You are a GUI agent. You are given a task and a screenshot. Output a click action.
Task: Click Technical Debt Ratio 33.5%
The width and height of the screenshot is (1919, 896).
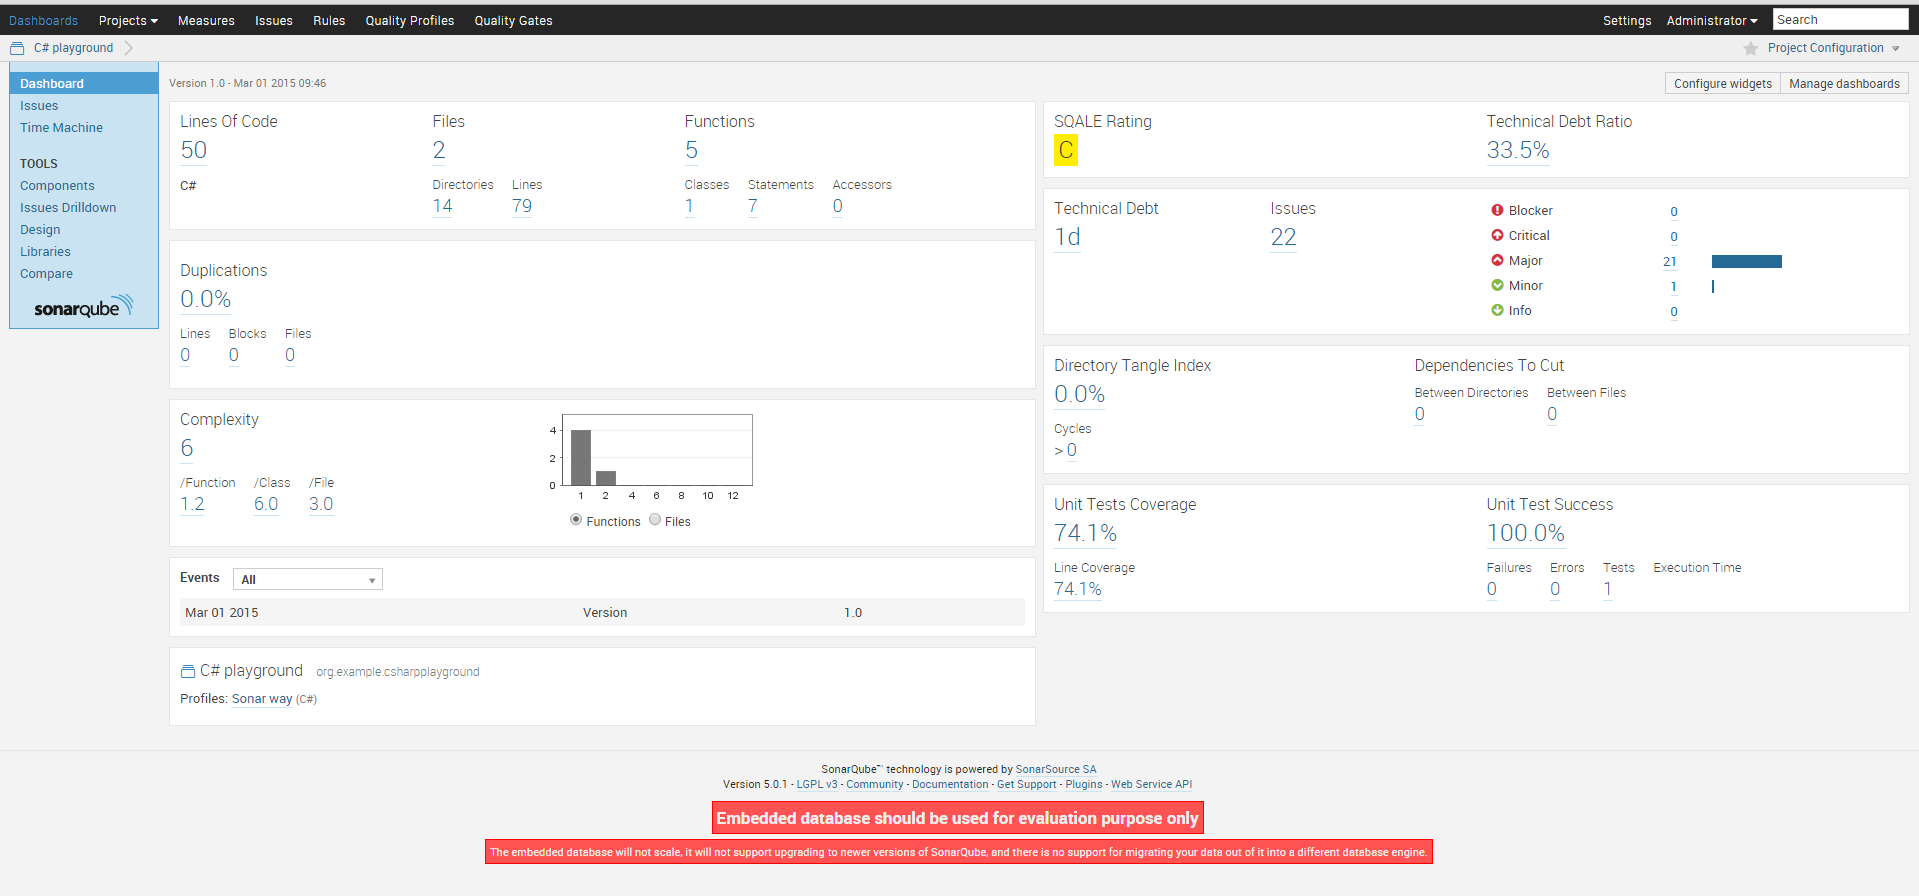coord(1518,150)
